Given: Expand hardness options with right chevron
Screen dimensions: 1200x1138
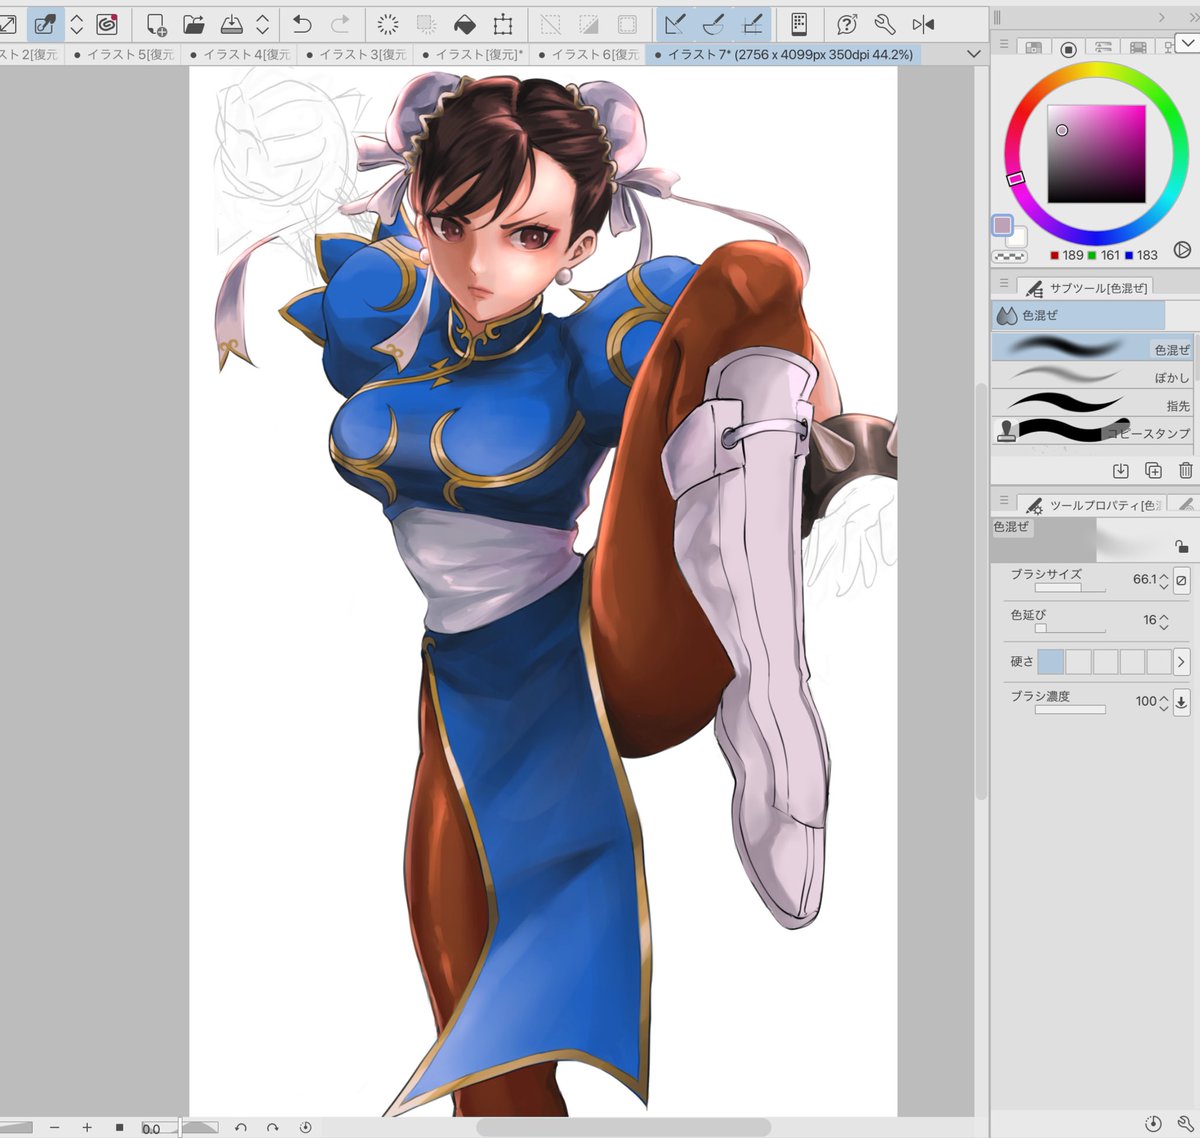Looking at the screenshot, I should 1181,661.
